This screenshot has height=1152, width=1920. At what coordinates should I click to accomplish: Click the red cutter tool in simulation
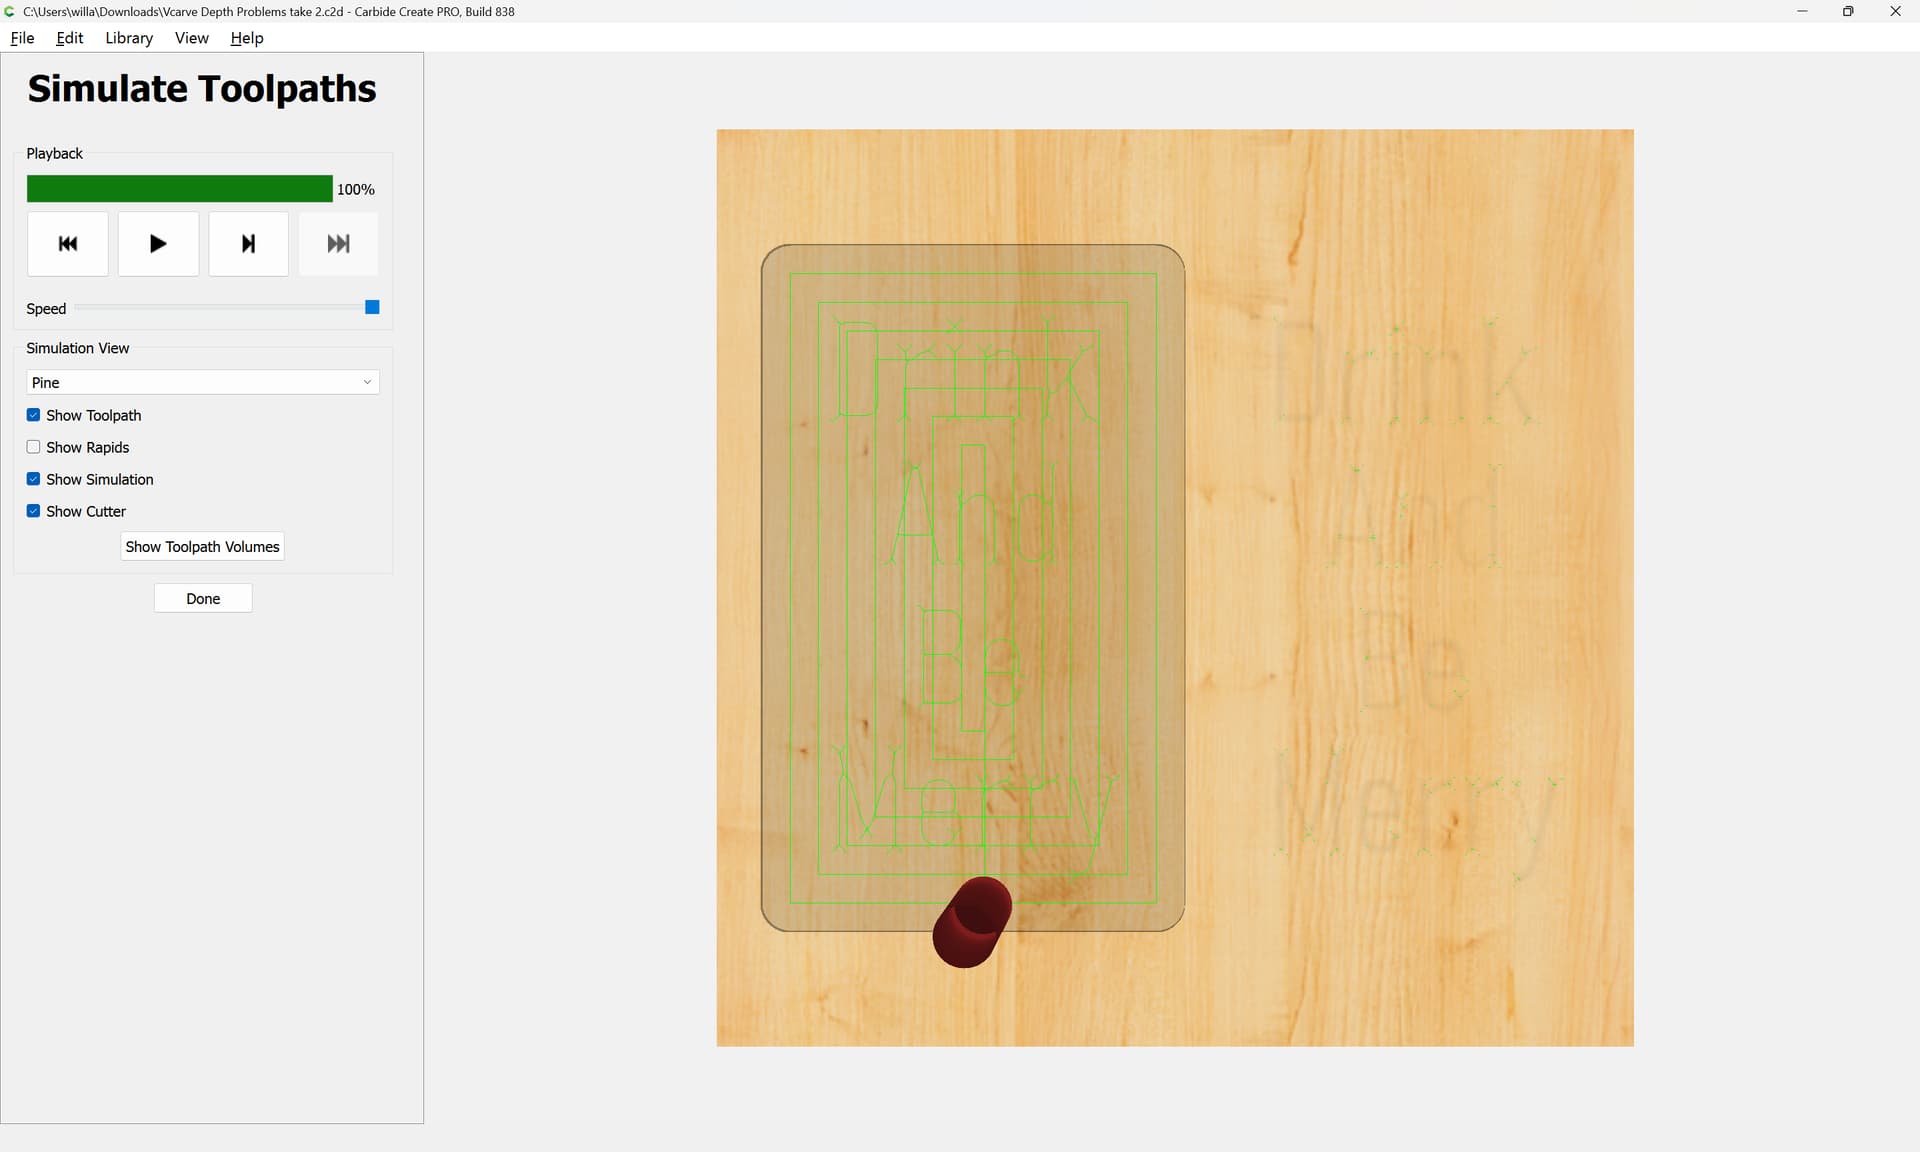coord(971,922)
